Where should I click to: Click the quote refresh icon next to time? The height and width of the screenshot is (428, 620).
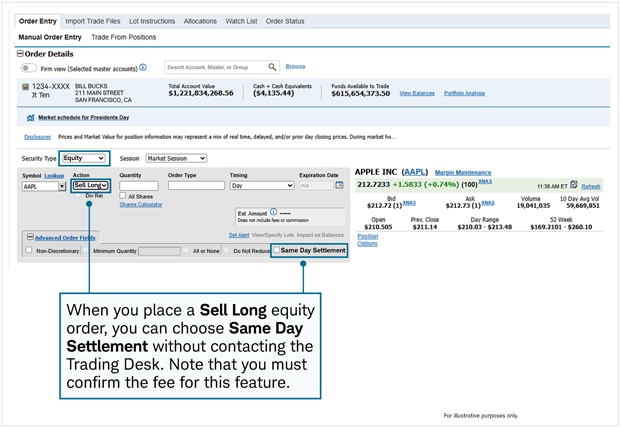click(x=575, y=186)
